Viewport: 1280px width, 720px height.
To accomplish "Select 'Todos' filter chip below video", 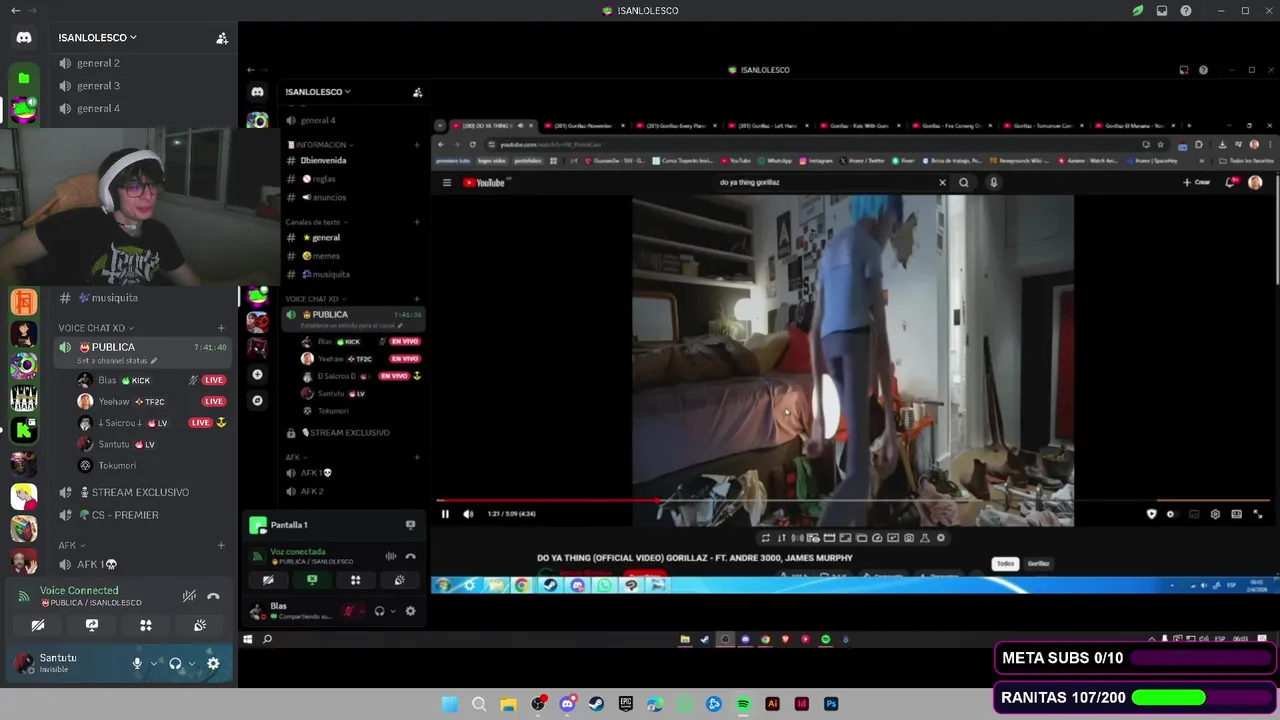I will (1005, 564).
